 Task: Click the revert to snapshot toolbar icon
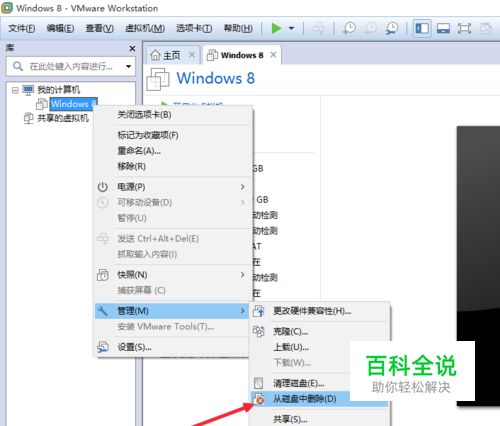(x=370, y=28)
